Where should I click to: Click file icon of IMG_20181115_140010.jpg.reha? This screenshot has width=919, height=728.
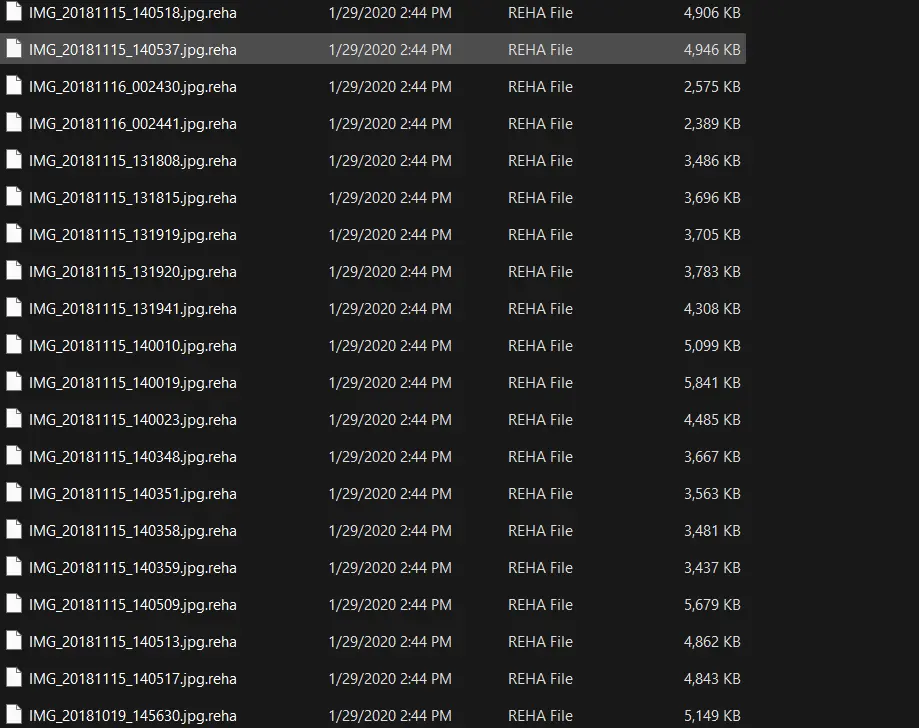point(14,344)
